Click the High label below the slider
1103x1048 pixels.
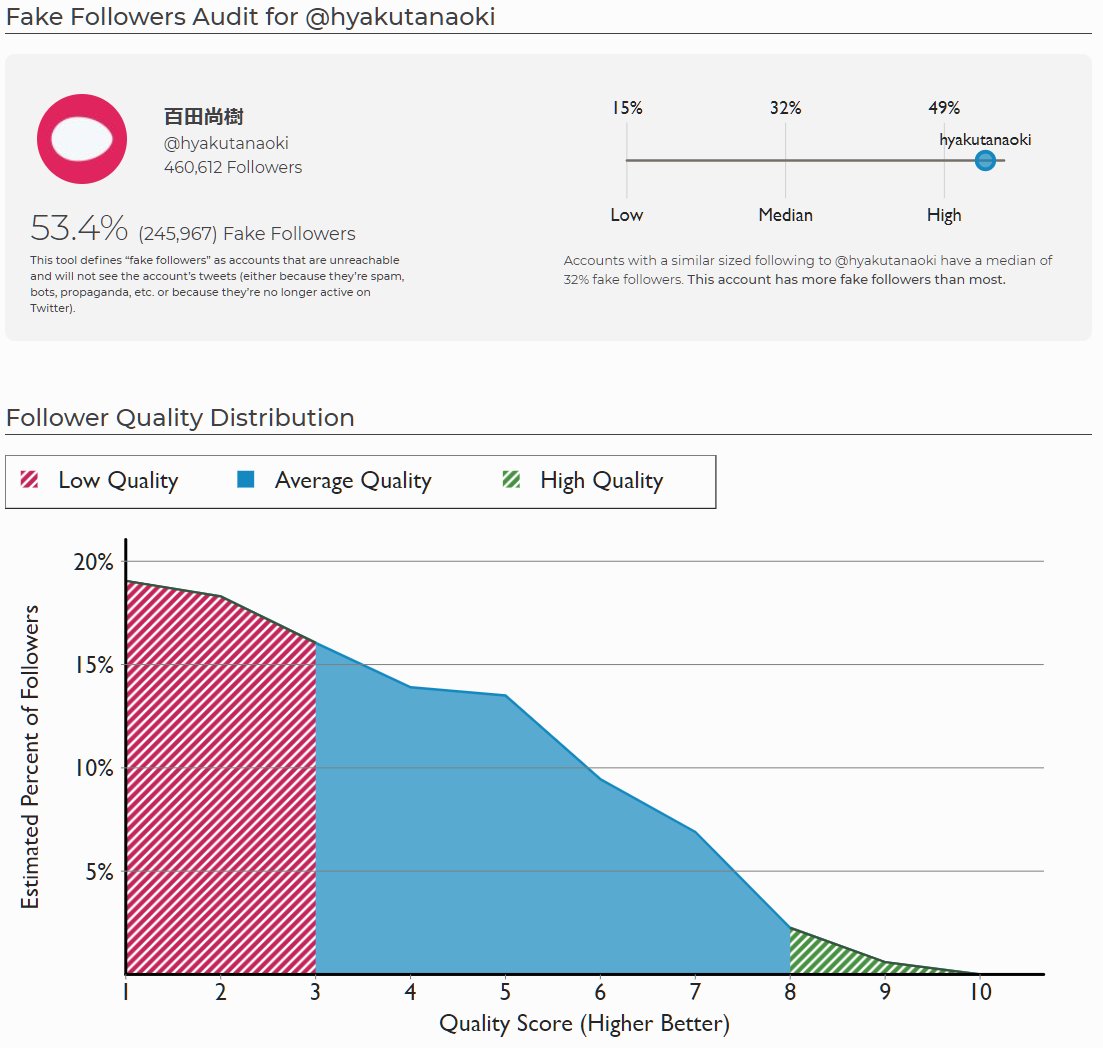943,215
